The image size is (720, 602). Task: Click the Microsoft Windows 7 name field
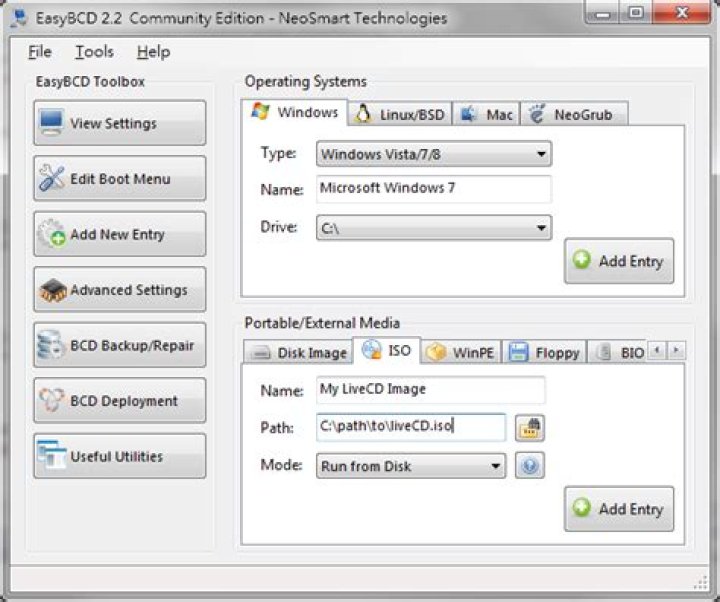tap(434, 189)
